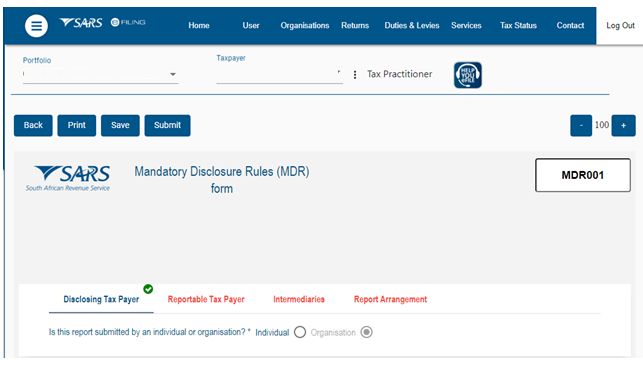This screenshot has width=643, height=367.
Task: Click the Mandatory Disclosure Rules (MDR) form heading
Action: point(222,180)
